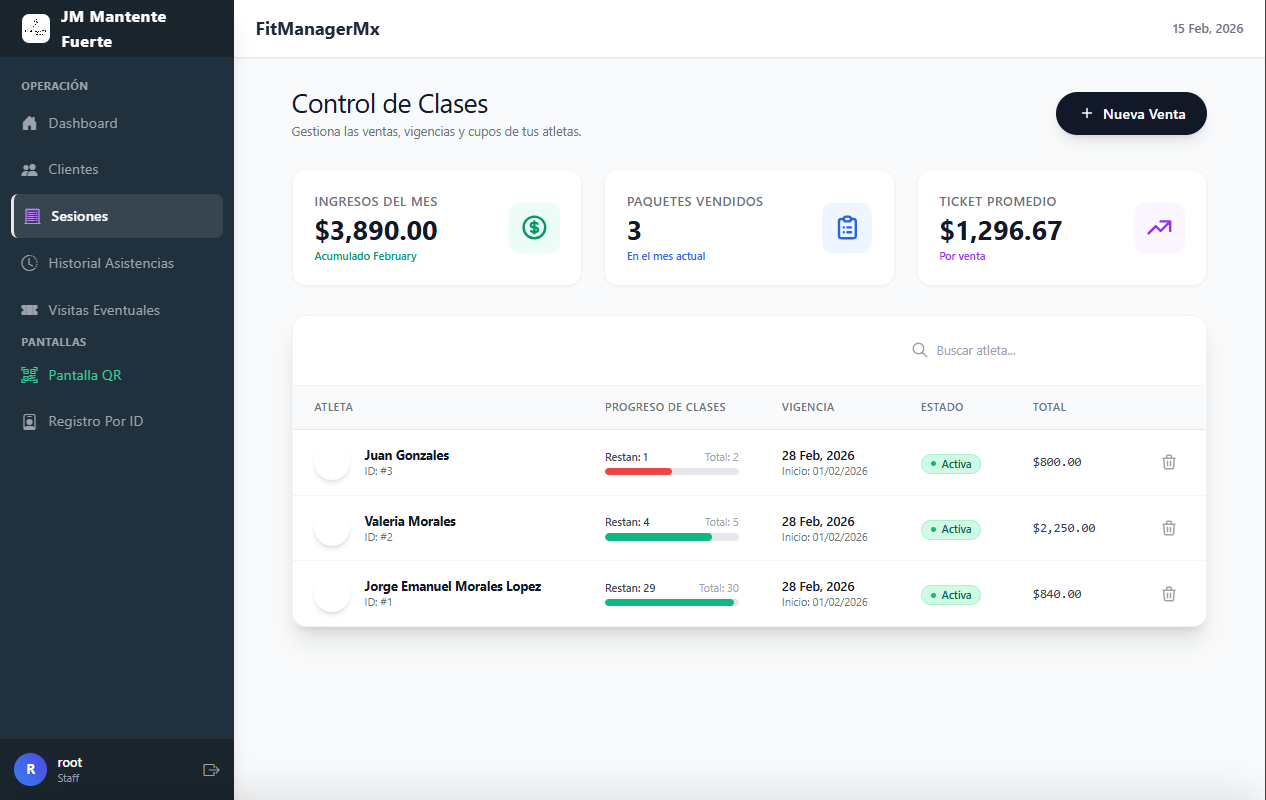Viewport: 1266px width, 800px height.
Task: Delete Valeria Morales package via trash icon
Action: click(1168, 528)
